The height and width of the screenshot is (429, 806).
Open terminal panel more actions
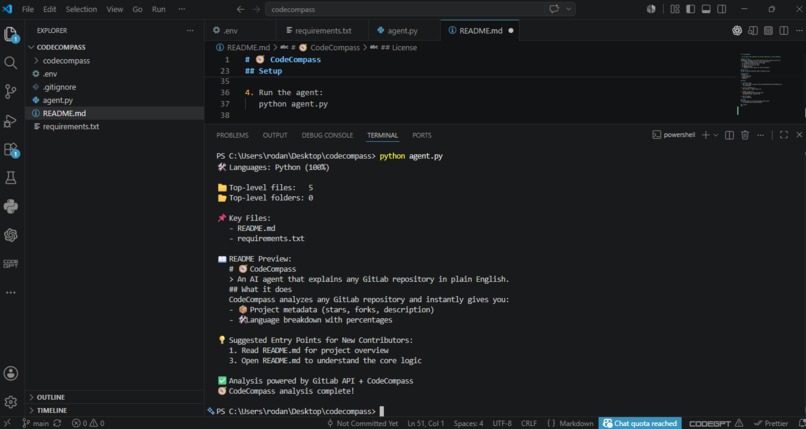(761, 135)
